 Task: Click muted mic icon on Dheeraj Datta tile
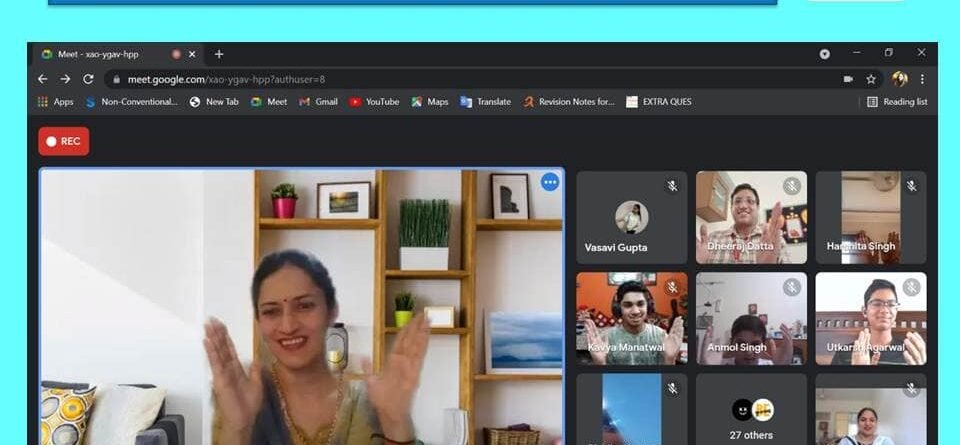[x=792, y=186]
